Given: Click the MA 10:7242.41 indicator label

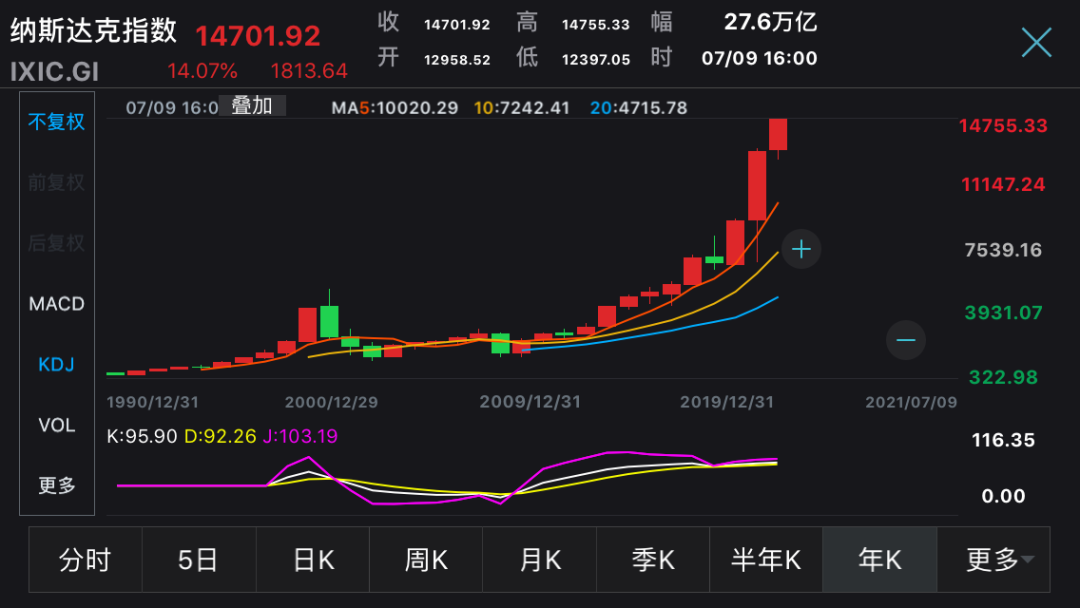Looking at the screenshot, I should 522,108.
